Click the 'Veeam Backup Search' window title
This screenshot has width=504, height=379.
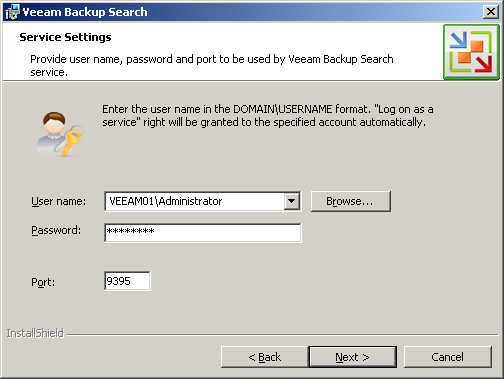click(x=85, y=12)
